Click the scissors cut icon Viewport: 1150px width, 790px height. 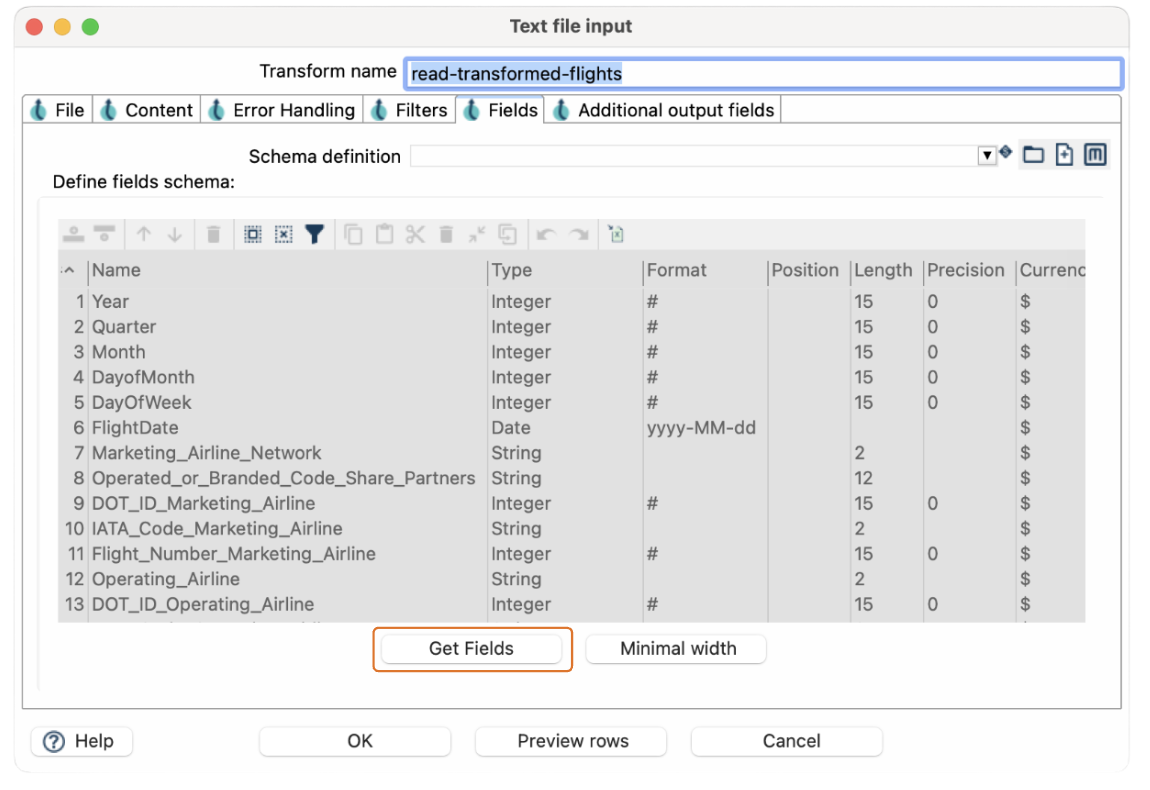(415, 235)
